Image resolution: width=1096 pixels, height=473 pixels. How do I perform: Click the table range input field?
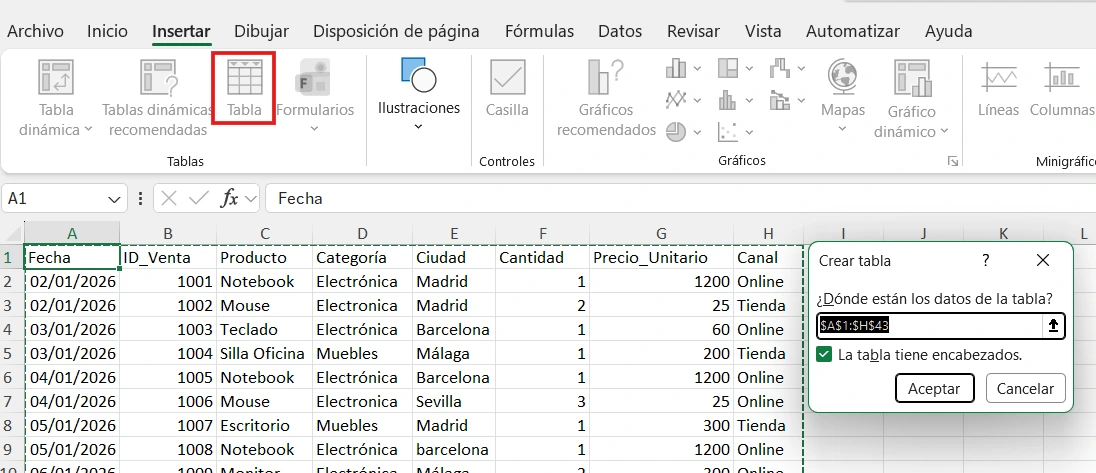pos(931,326)
